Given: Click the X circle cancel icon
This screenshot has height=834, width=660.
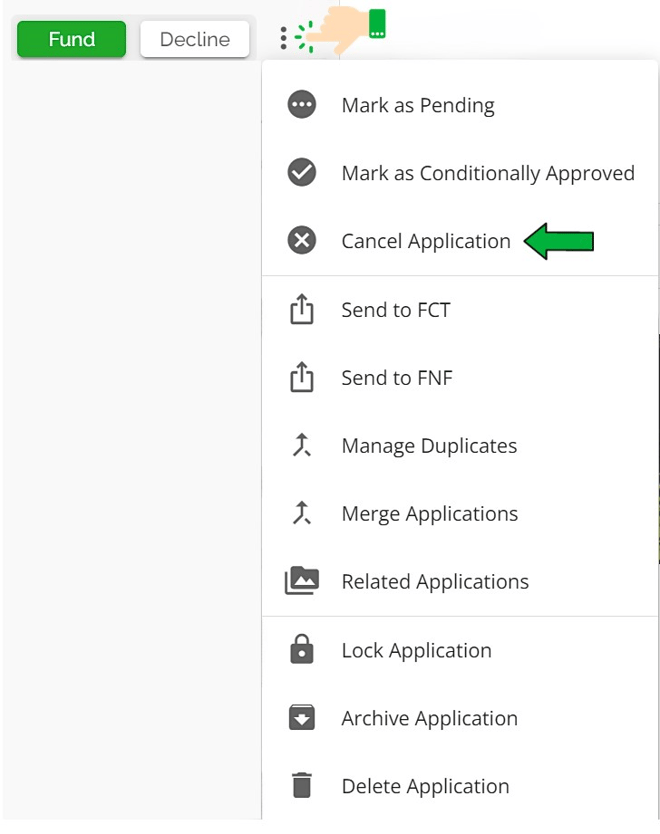Looking at the screenshot, I should 302,240.
